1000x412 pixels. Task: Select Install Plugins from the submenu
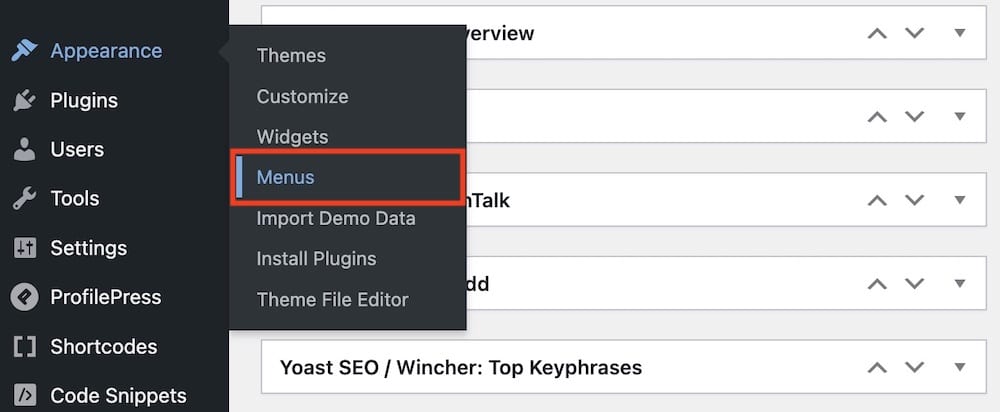tap(316, 259)
